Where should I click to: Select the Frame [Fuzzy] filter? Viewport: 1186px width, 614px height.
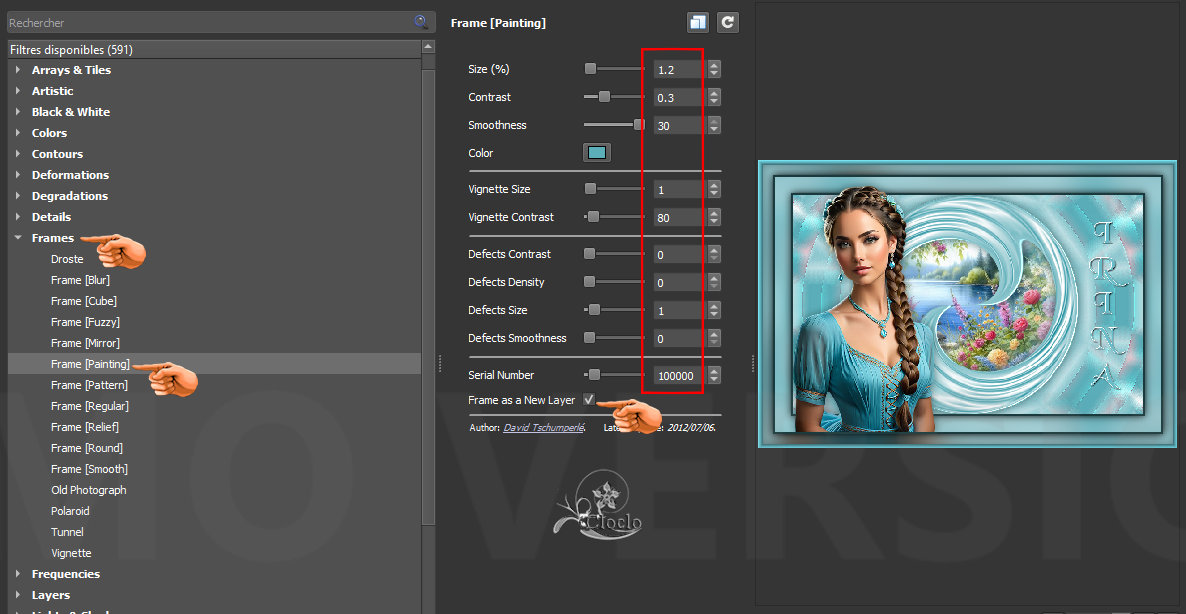(x=85, y=322)
